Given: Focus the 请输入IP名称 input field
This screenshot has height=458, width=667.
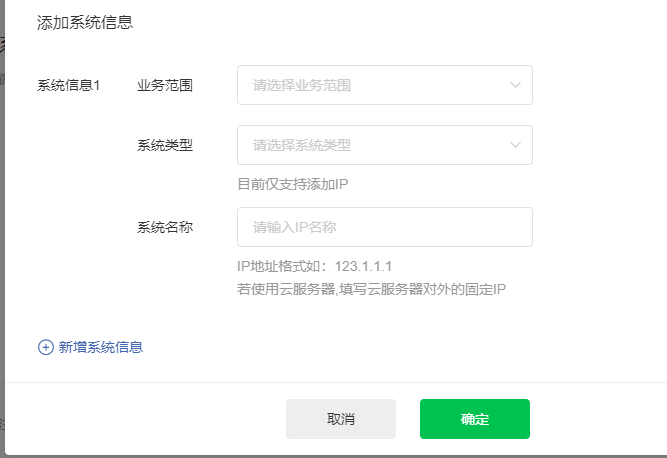Looking at the screenshot, I should [385, 227].
